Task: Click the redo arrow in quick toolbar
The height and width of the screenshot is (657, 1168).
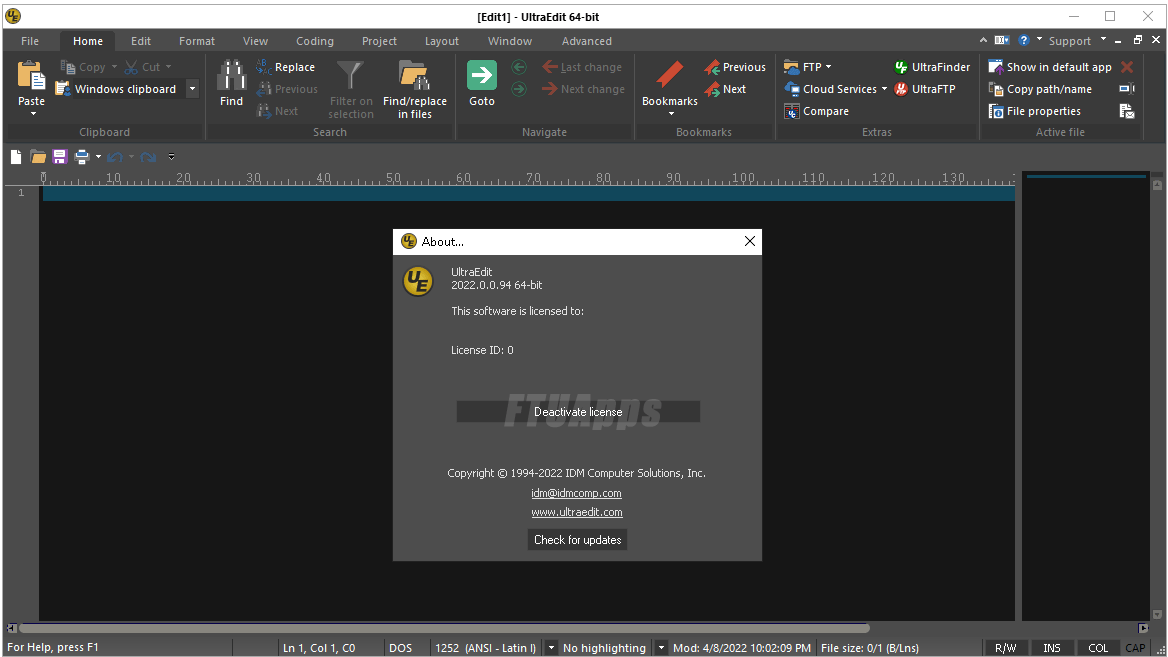Action: coord(148,156)
